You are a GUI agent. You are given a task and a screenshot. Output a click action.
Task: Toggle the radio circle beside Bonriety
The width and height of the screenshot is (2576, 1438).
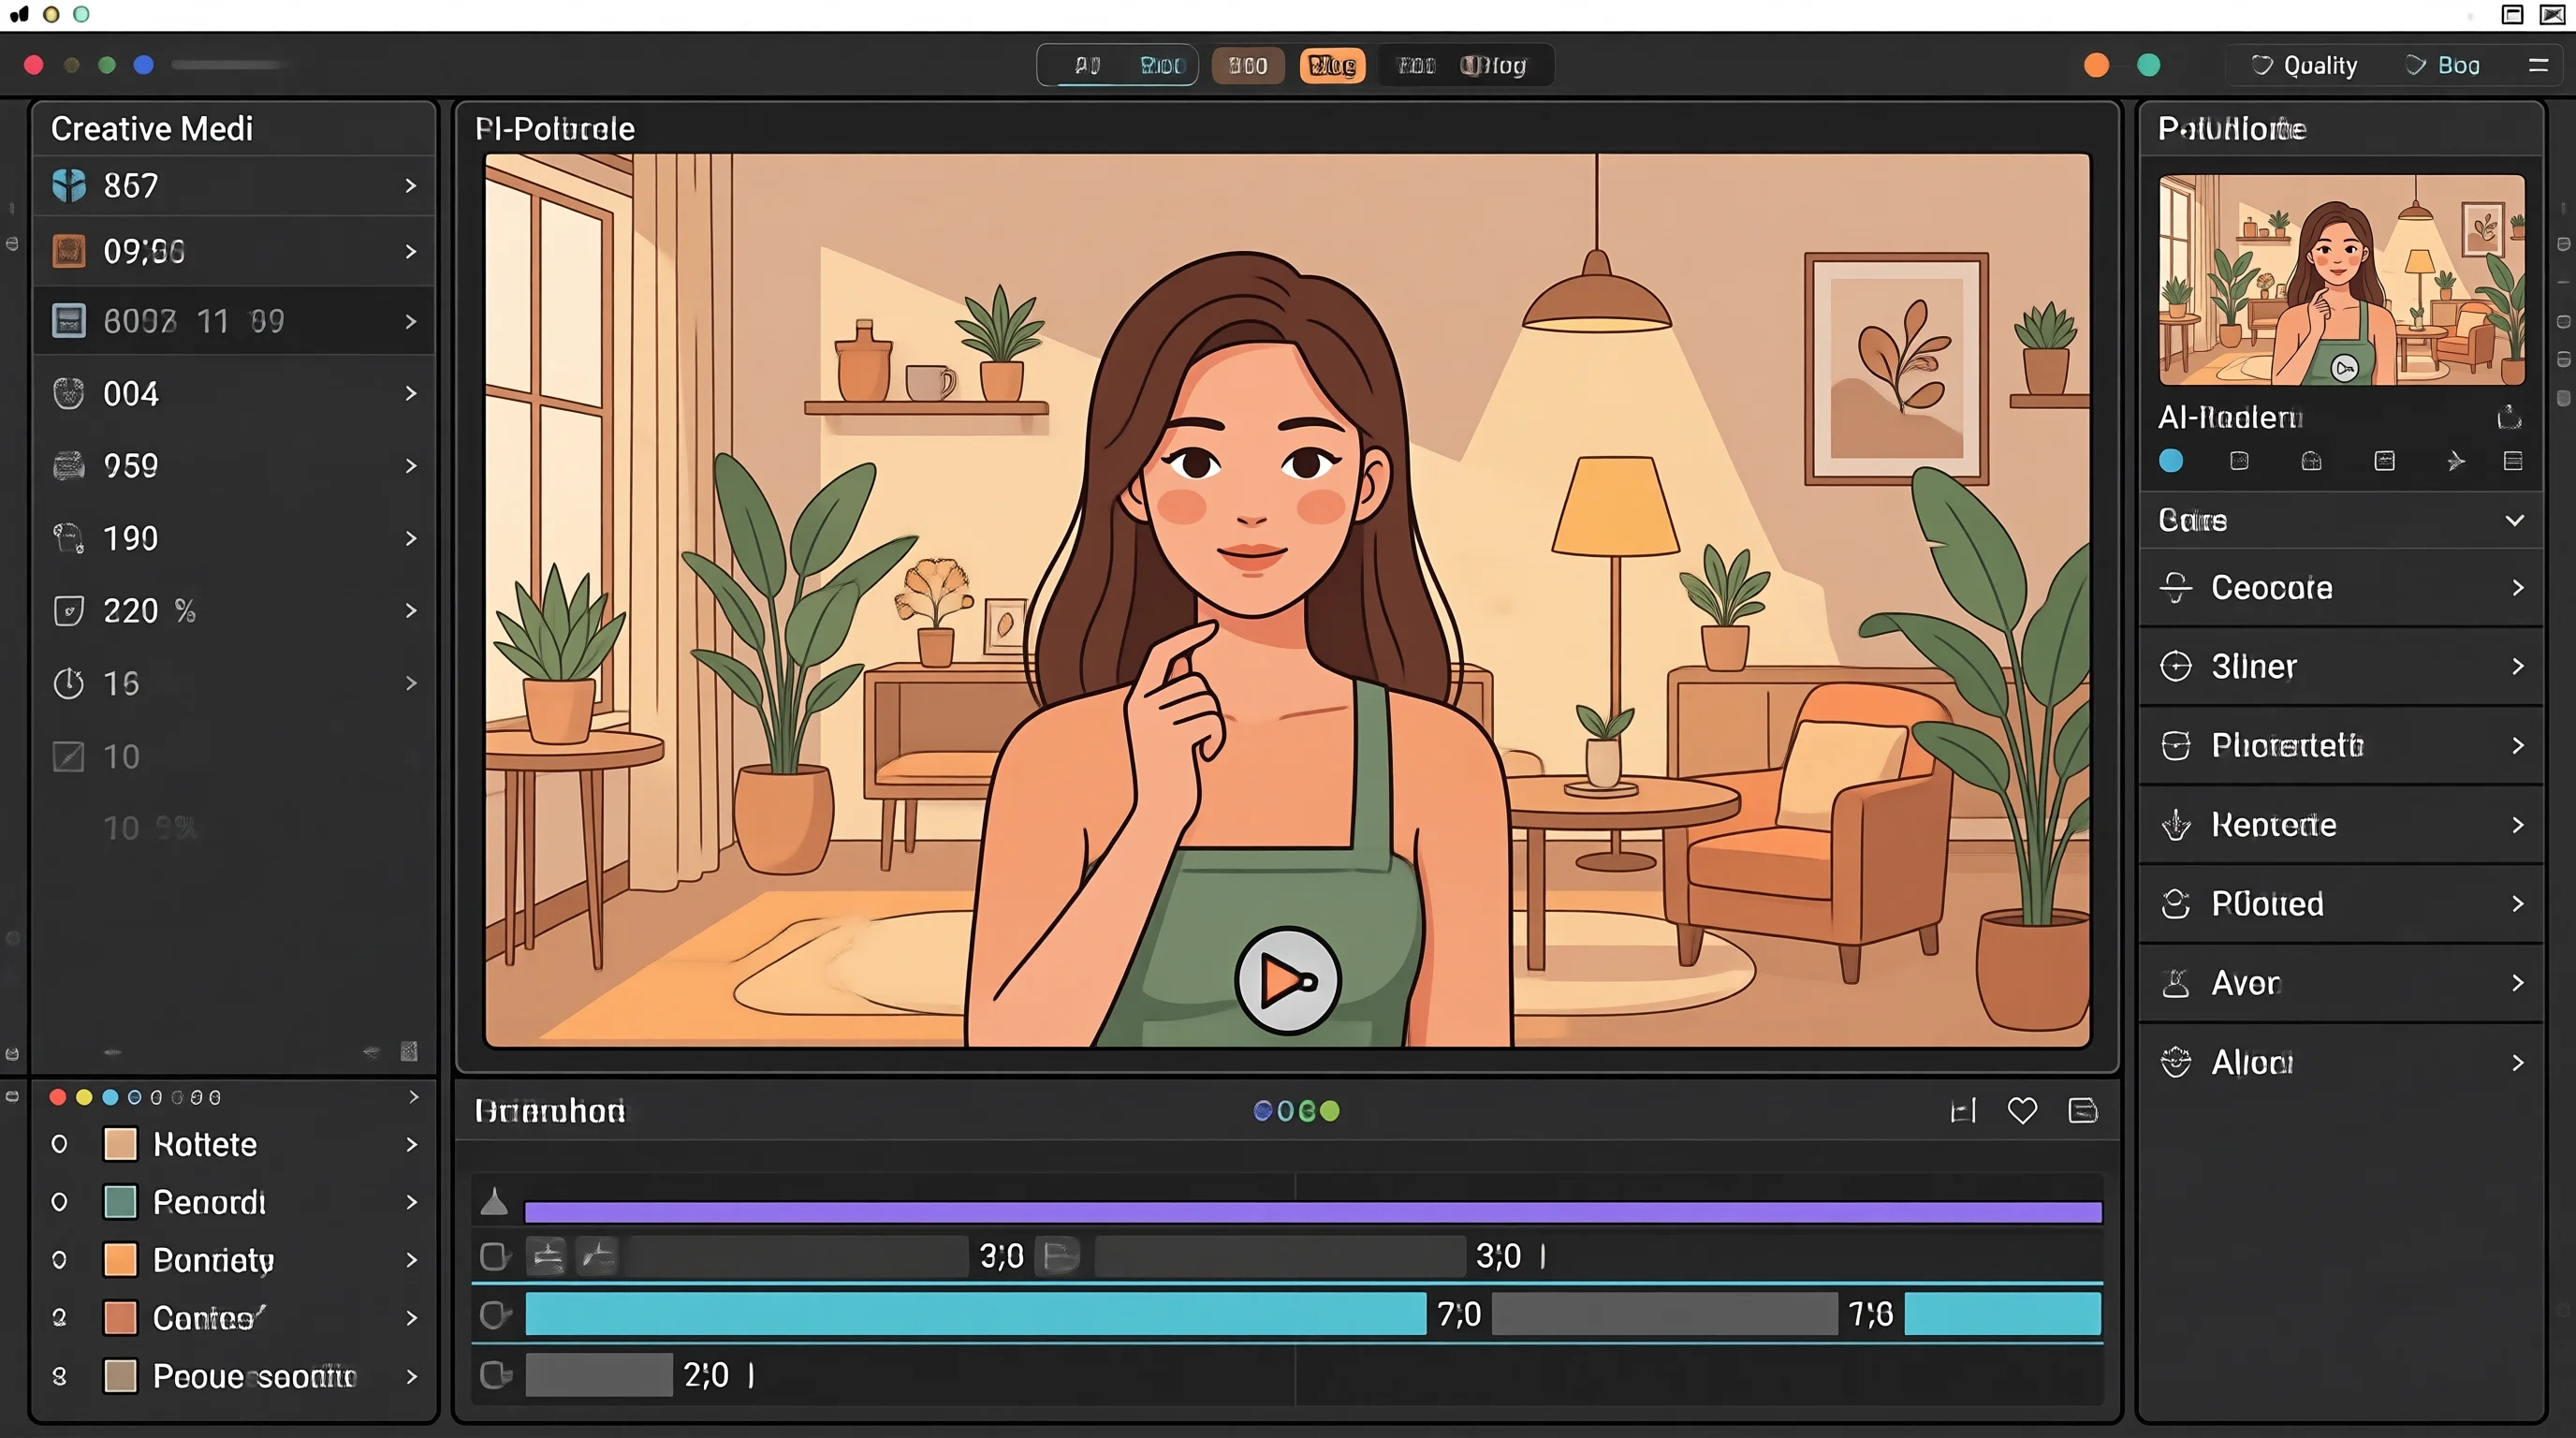coord(59,1260)
